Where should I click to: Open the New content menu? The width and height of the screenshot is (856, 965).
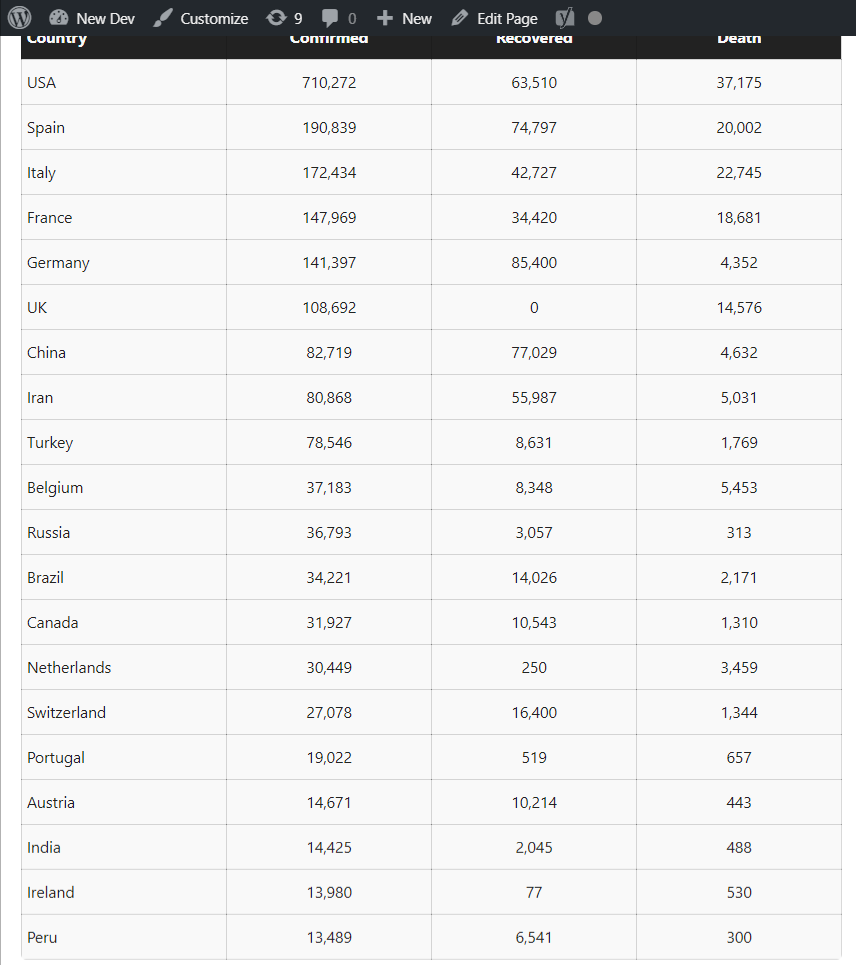pos(404,18)
